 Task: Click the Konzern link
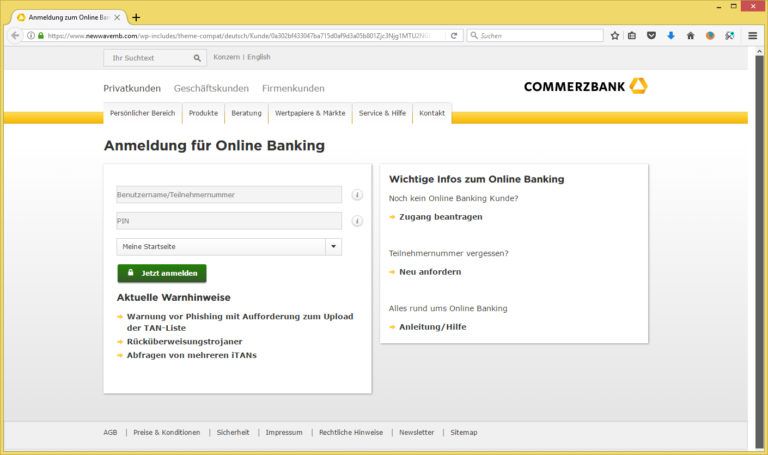[x=227, y=57]
